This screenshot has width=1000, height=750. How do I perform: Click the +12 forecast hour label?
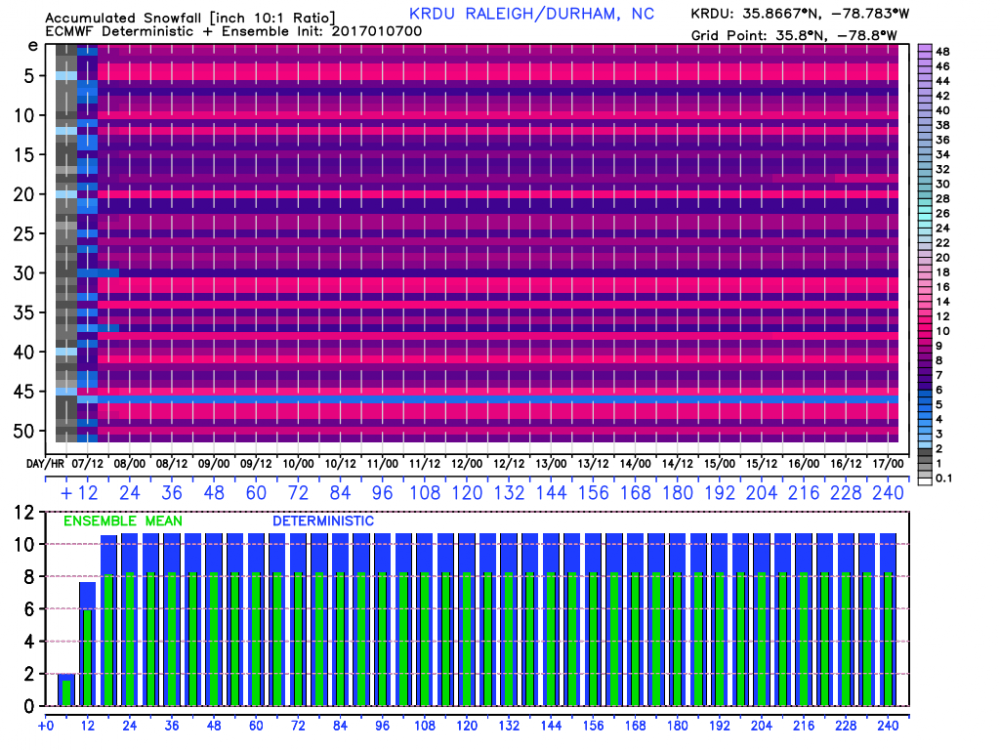pos(79,493)
